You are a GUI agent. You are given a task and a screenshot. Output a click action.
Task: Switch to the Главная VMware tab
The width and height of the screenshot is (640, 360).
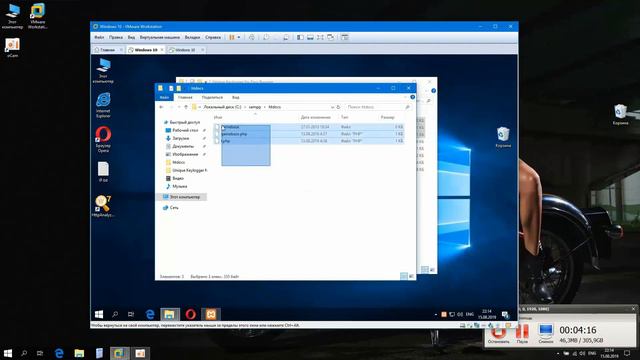[107, 50]
